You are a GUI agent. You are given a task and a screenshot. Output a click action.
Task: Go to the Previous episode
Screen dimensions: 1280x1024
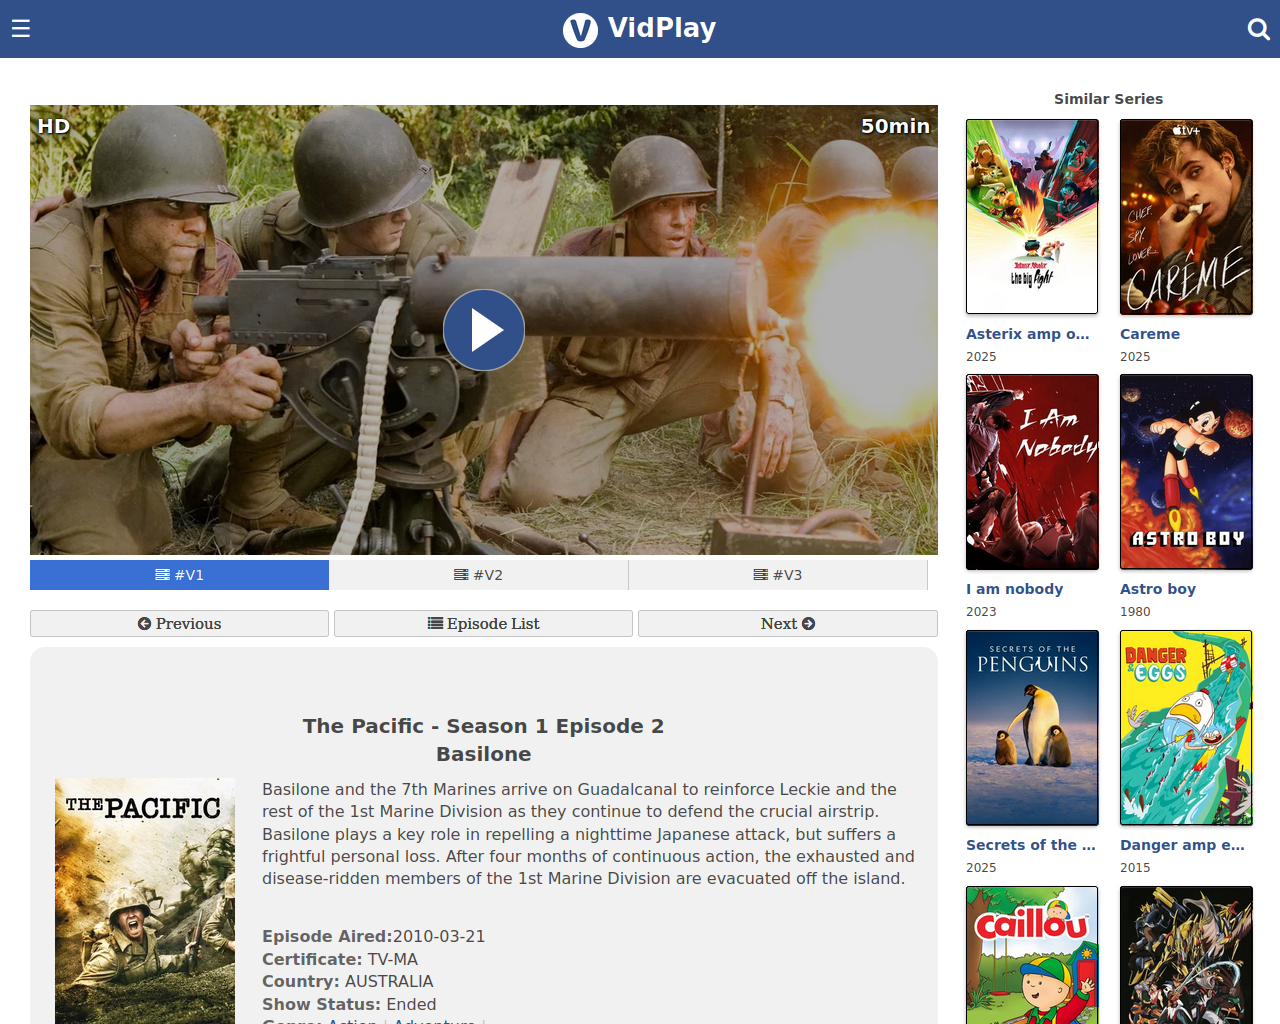179,624
